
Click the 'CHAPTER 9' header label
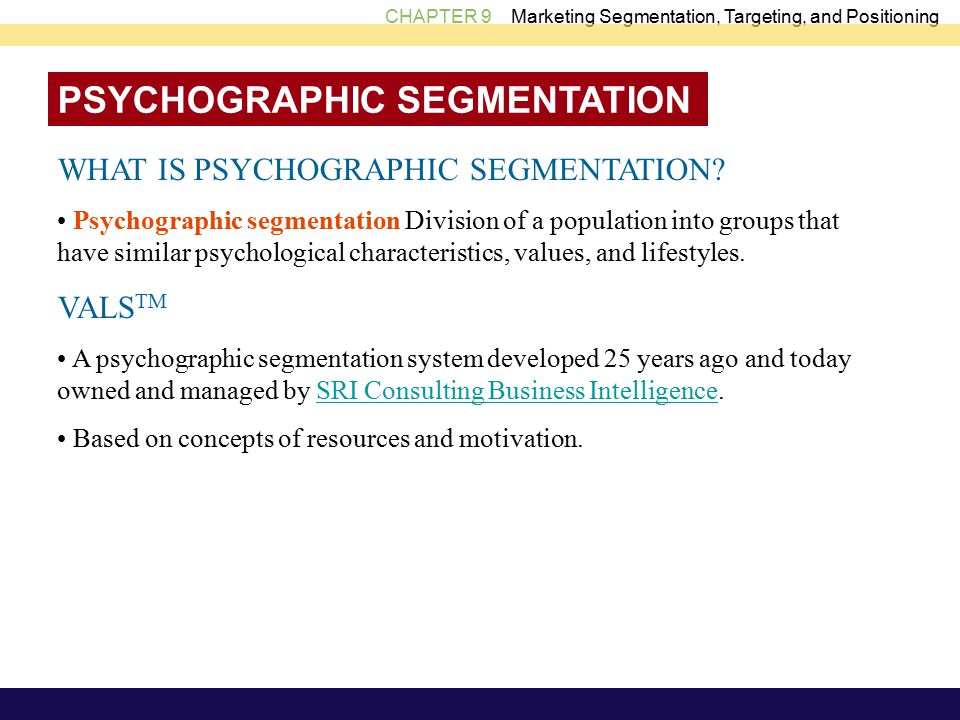[438, 16]
